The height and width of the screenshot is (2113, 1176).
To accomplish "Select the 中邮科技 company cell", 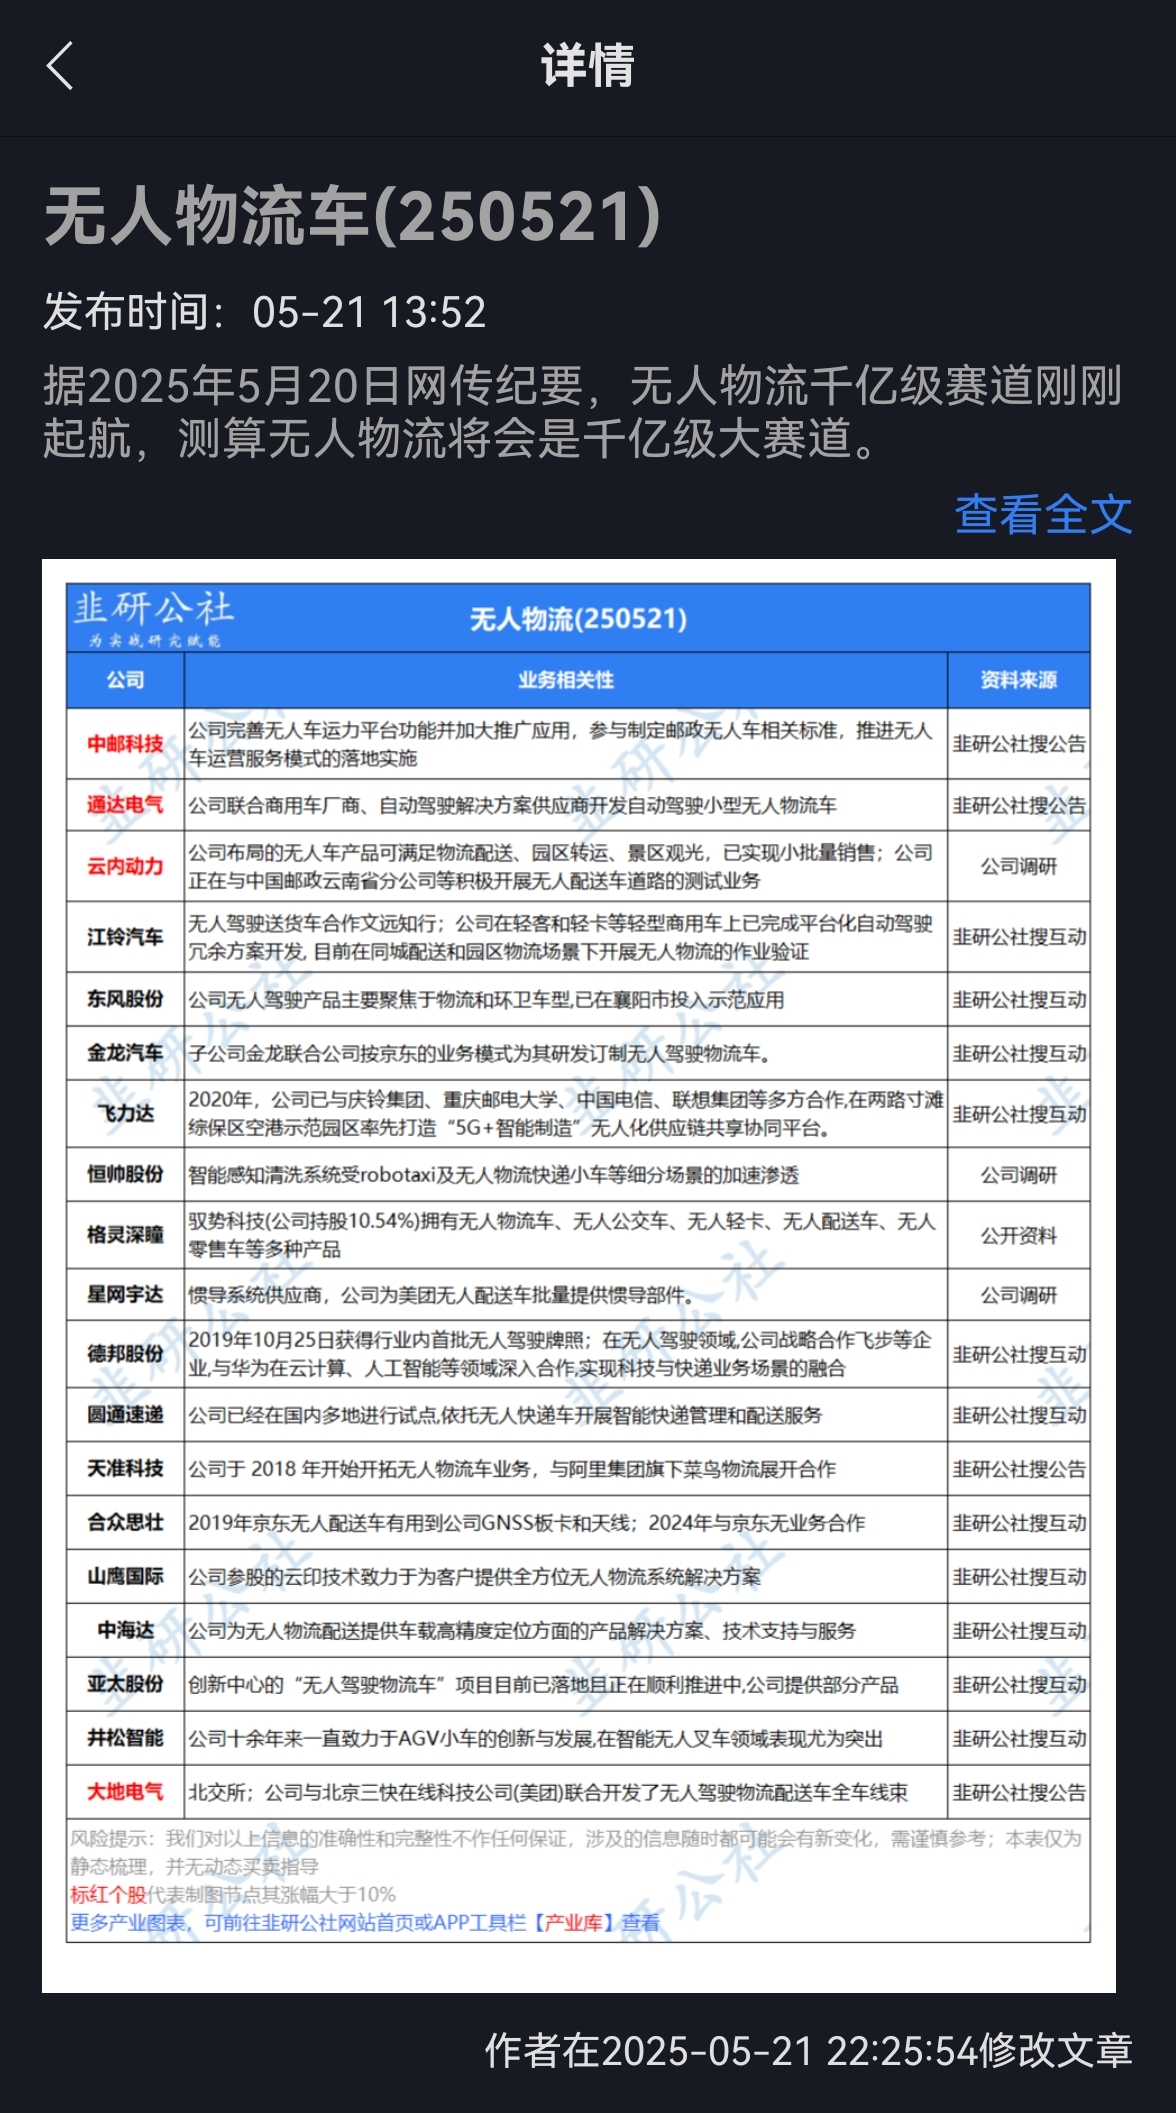I will click(125, 744).
